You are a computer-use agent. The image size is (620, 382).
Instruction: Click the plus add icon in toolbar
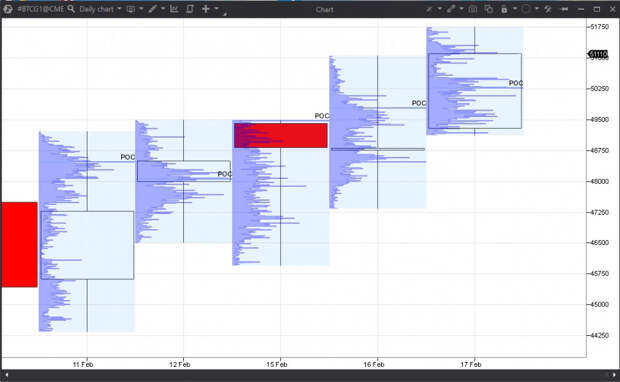tap(206, 9)
